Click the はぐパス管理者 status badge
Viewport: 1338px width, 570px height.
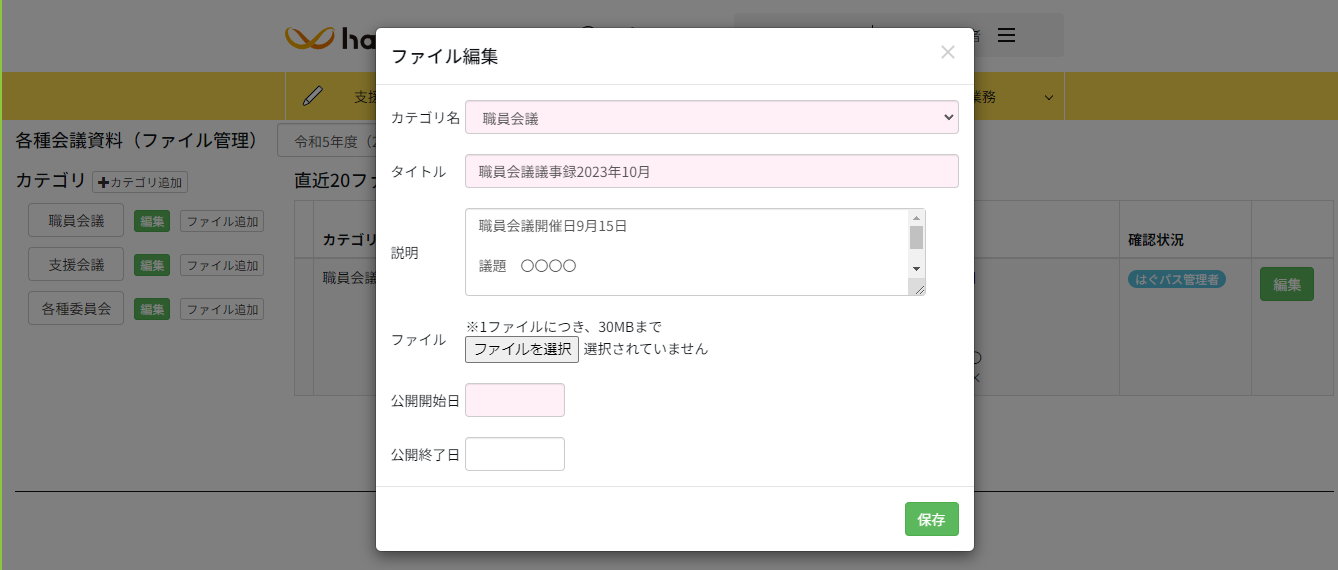tap(1177, 279)
